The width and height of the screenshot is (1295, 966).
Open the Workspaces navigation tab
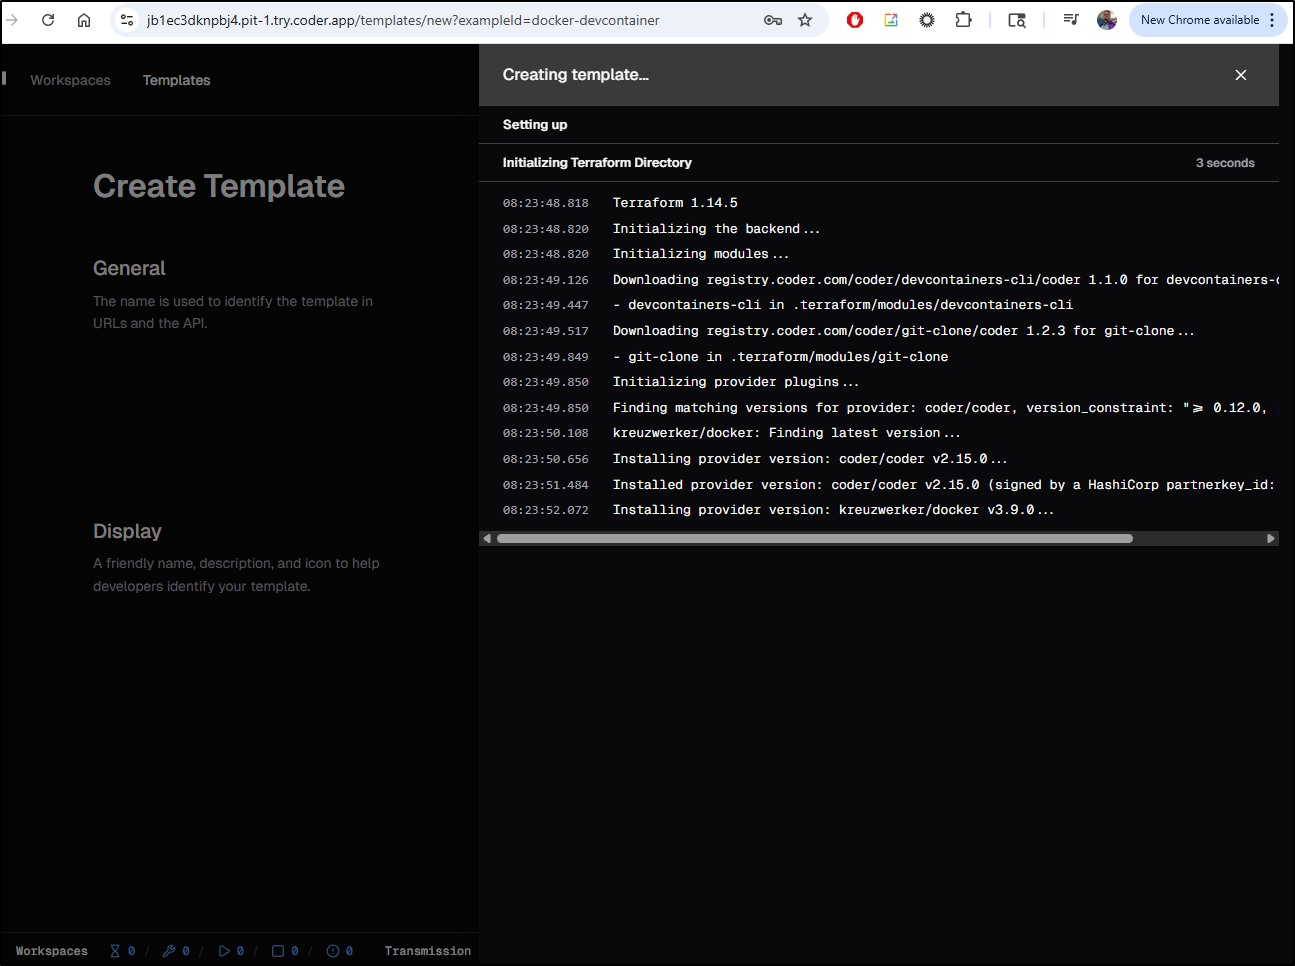(x=70, y=80)
